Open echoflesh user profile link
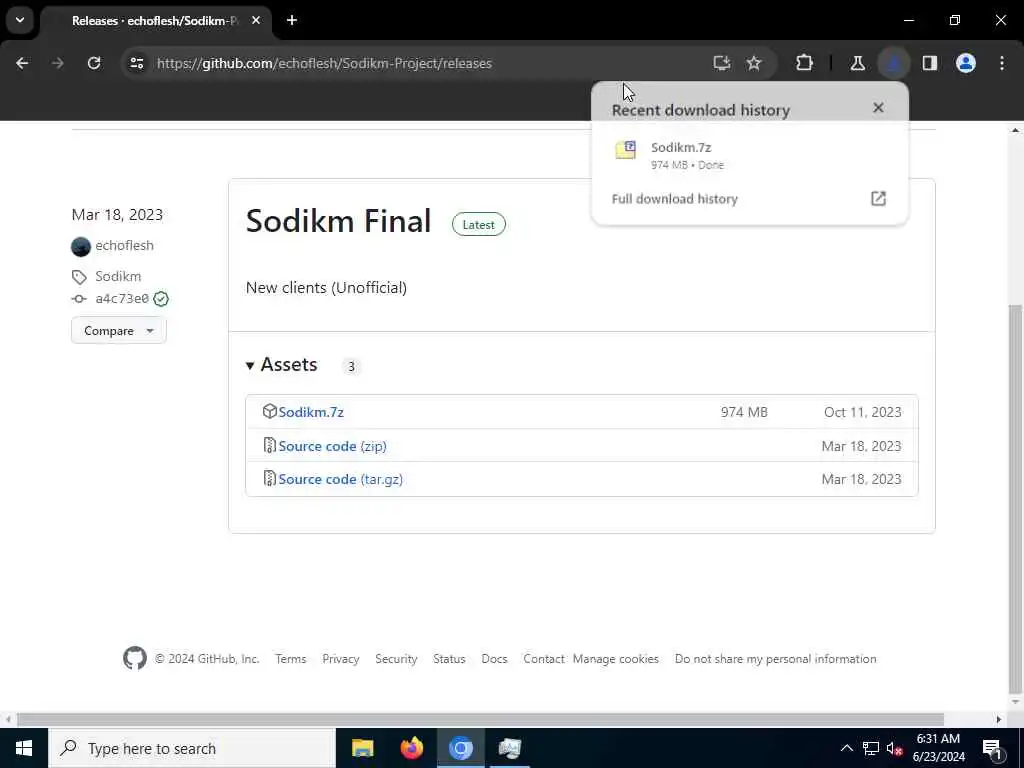This screenshot has width=1024, height=768. (124, 246)
